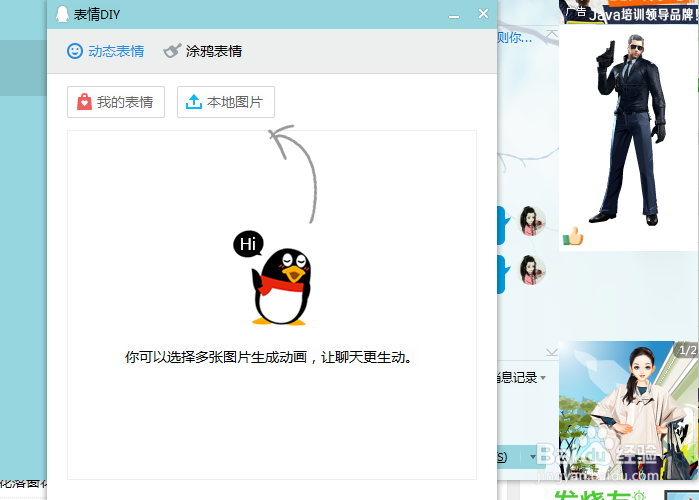The image size is (699, 500).
Task: Click the 1/2 page indicator on QQ show
Action: tap(687, 350)
